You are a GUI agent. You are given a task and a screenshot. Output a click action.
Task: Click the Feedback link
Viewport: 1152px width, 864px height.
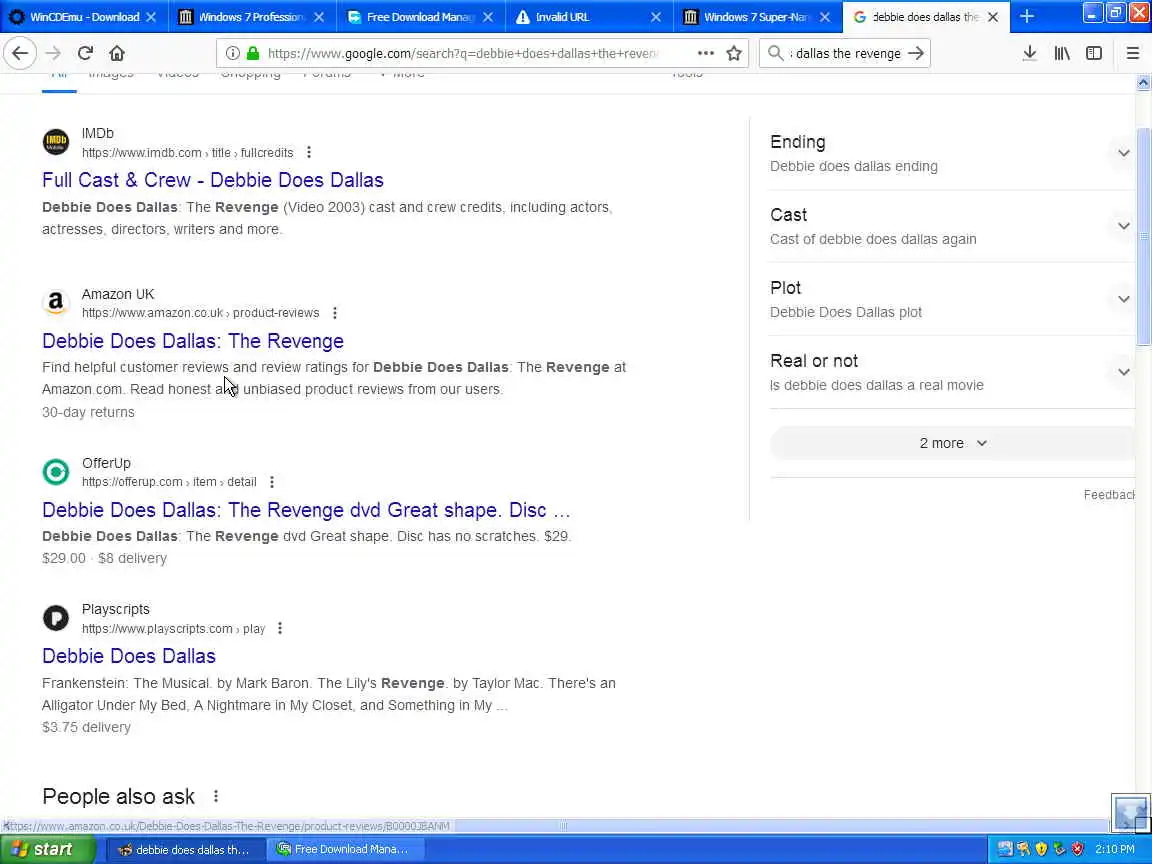point(1109,494)
